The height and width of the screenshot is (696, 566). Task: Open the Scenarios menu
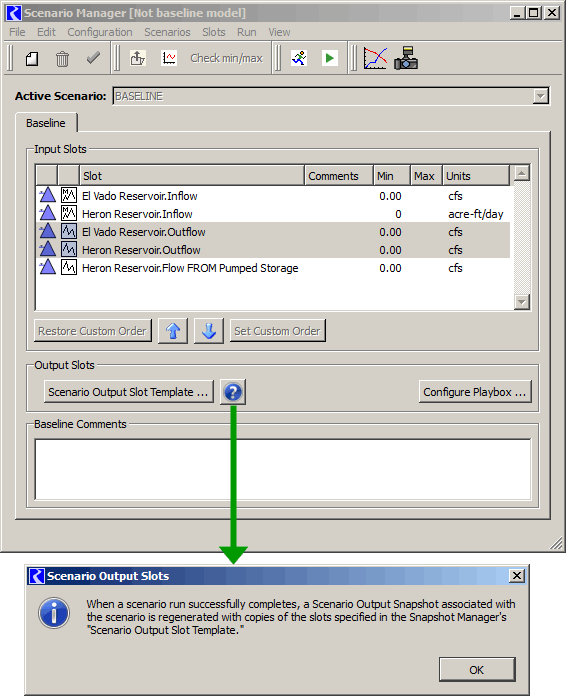click(167, 32)
